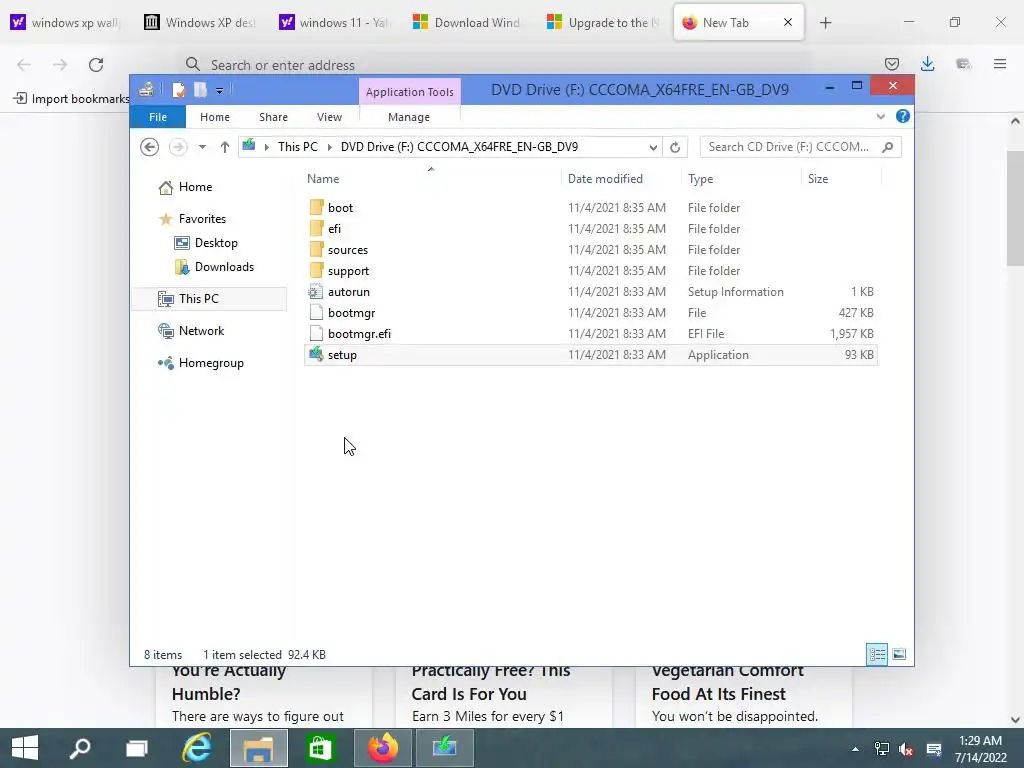Click the Explorer forward arrow
This screenshot has width=1024, height=768.
[x=178, y=147]
